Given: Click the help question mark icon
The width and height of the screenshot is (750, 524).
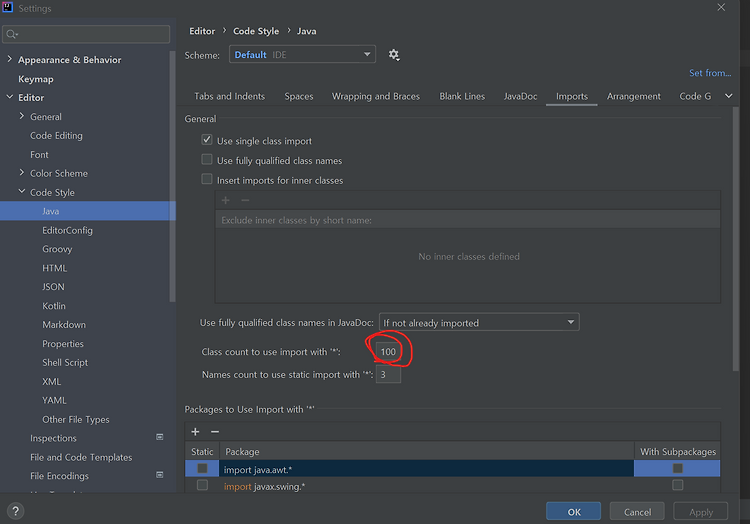Looking at the screenshot, I should pos(15,511).
